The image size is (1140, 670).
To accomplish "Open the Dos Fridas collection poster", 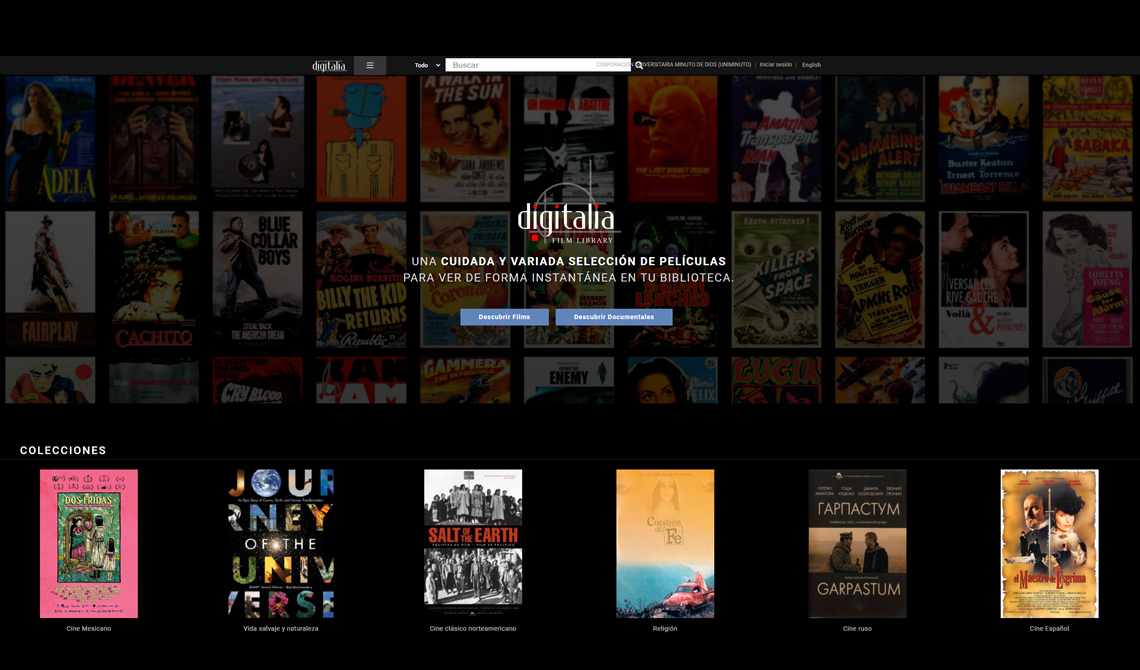I will (89, 544).
